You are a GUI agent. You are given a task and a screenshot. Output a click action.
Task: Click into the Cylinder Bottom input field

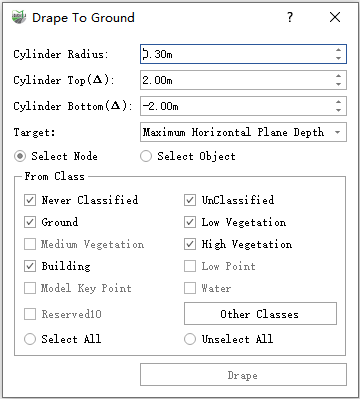pyautogui.click(x=237, y=106)
